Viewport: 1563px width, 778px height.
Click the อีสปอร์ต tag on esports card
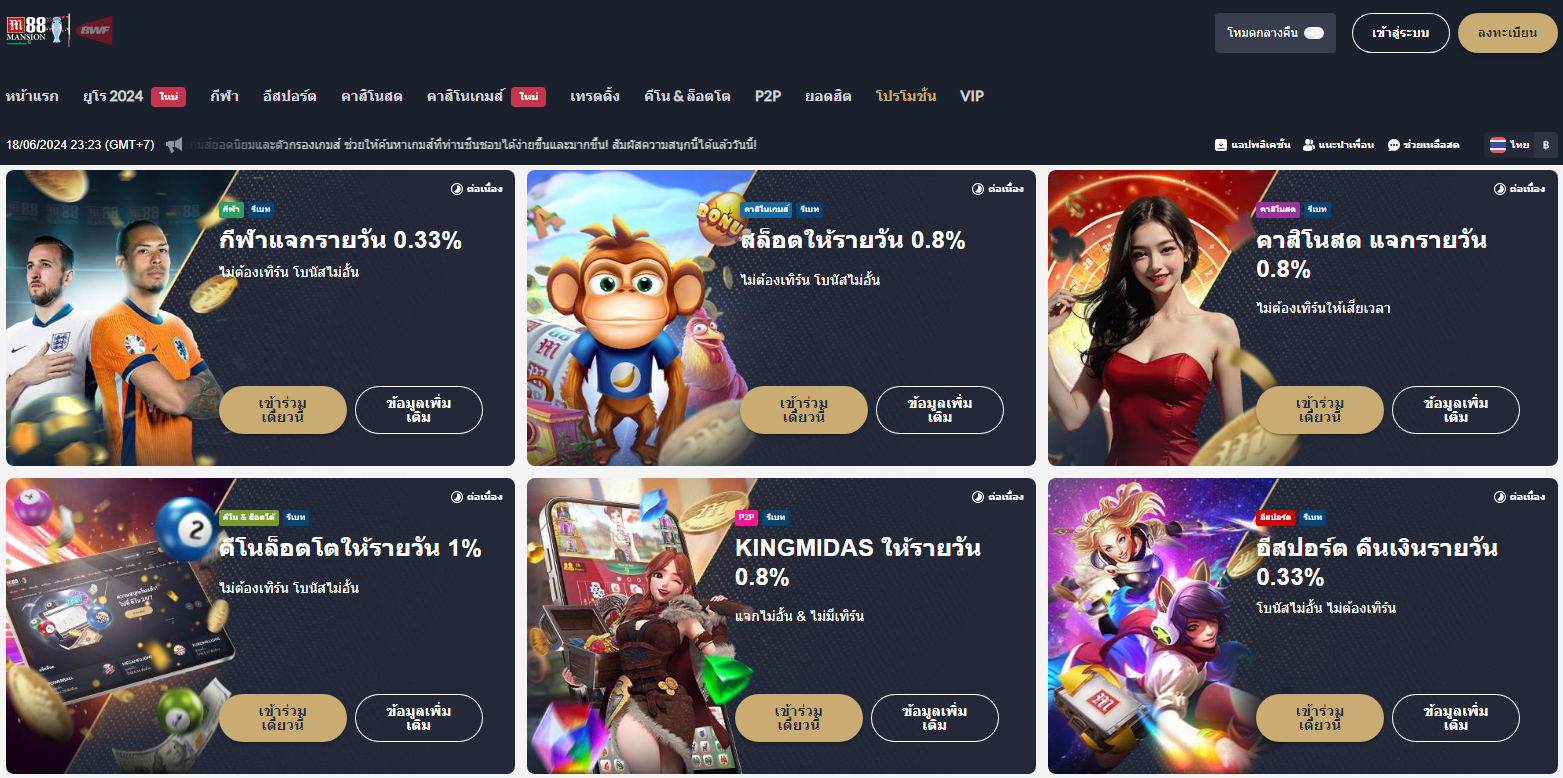[x=1275, y=517]
